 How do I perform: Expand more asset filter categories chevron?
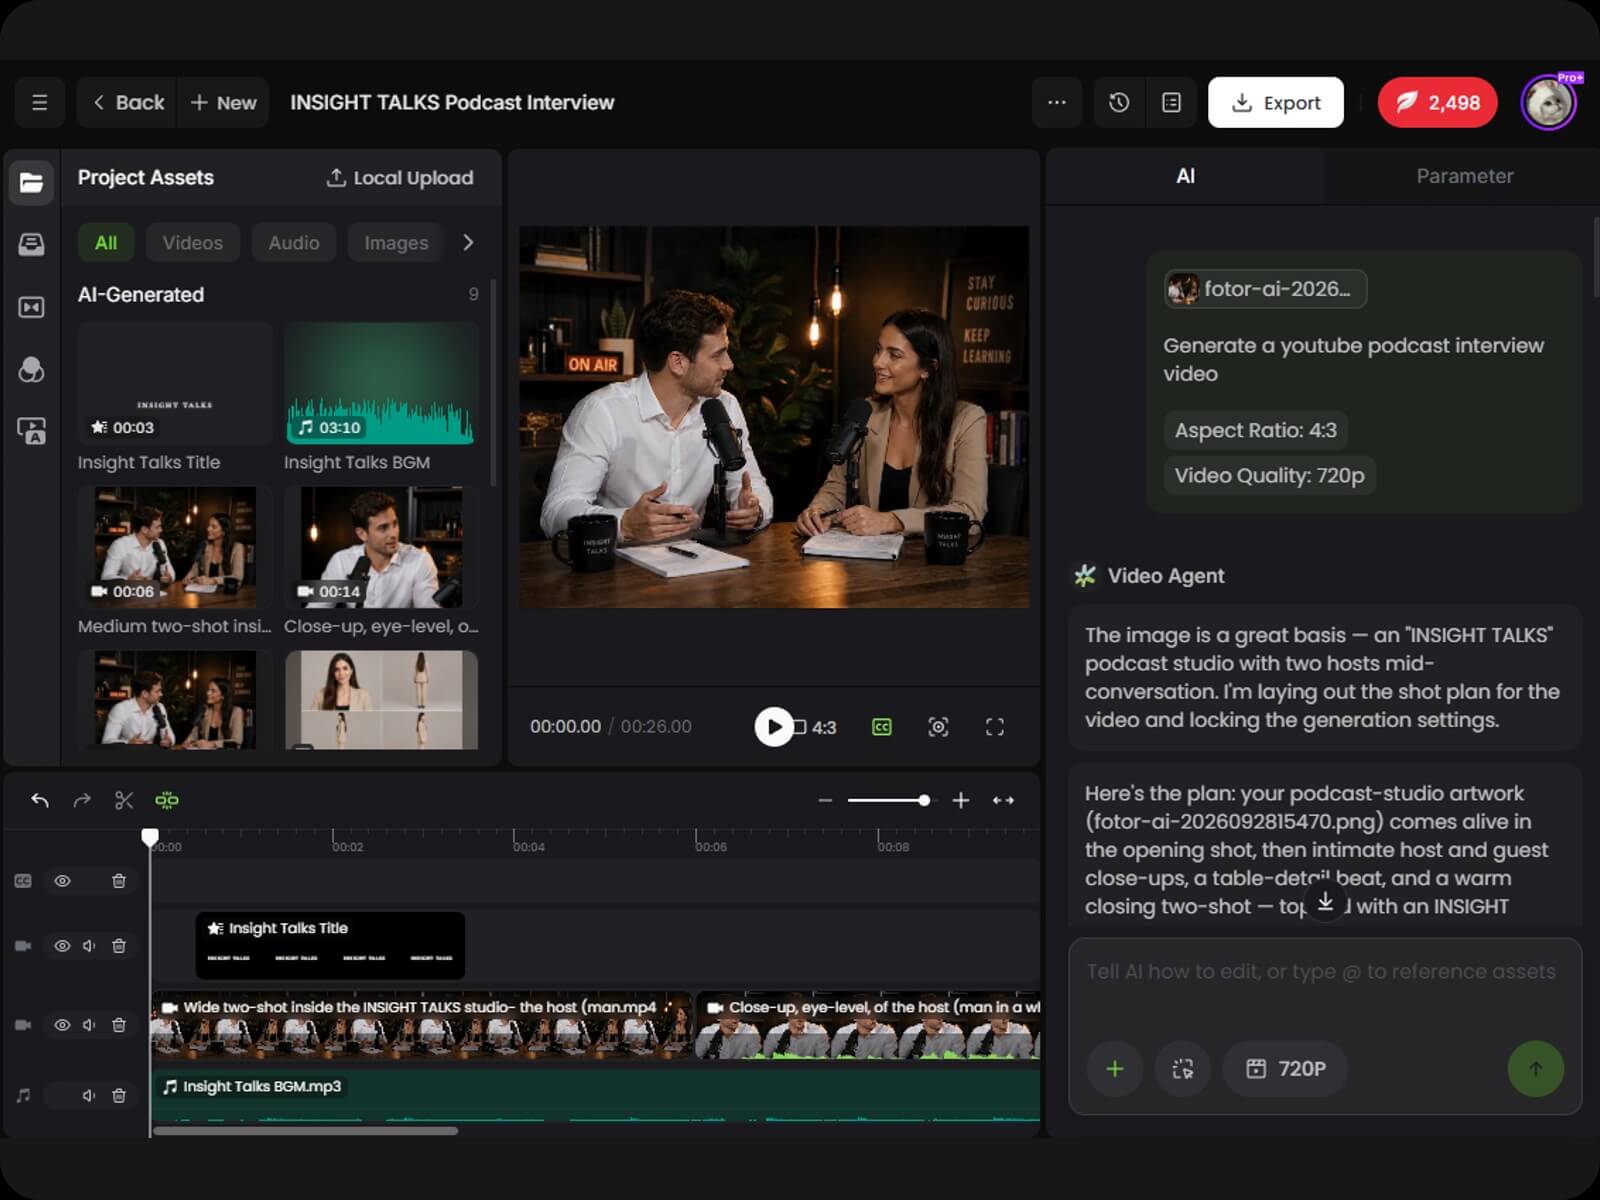click(x=468, y=243)
